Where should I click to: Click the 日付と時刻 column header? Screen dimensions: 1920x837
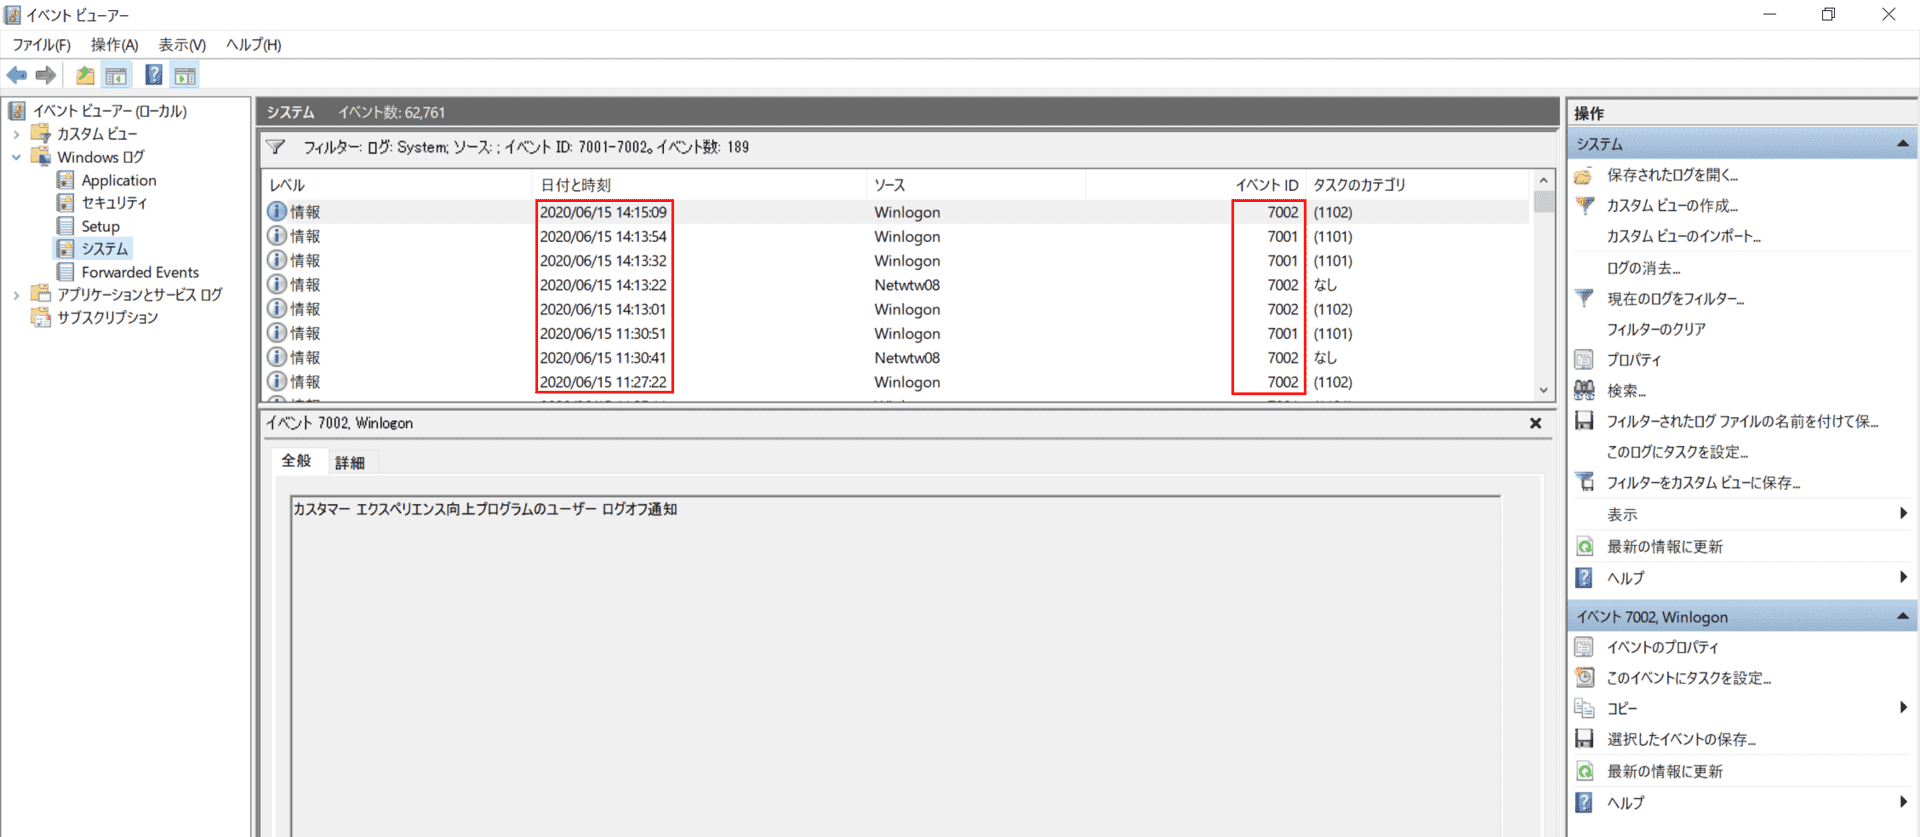pyautogui.click(x=699, y=185)
